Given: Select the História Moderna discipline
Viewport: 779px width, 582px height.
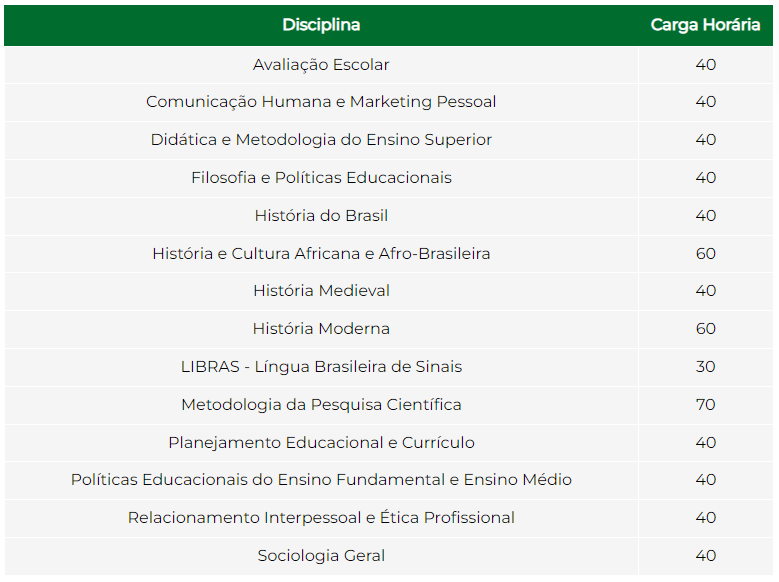Looking at the screenshot, I should coord(321,329).
